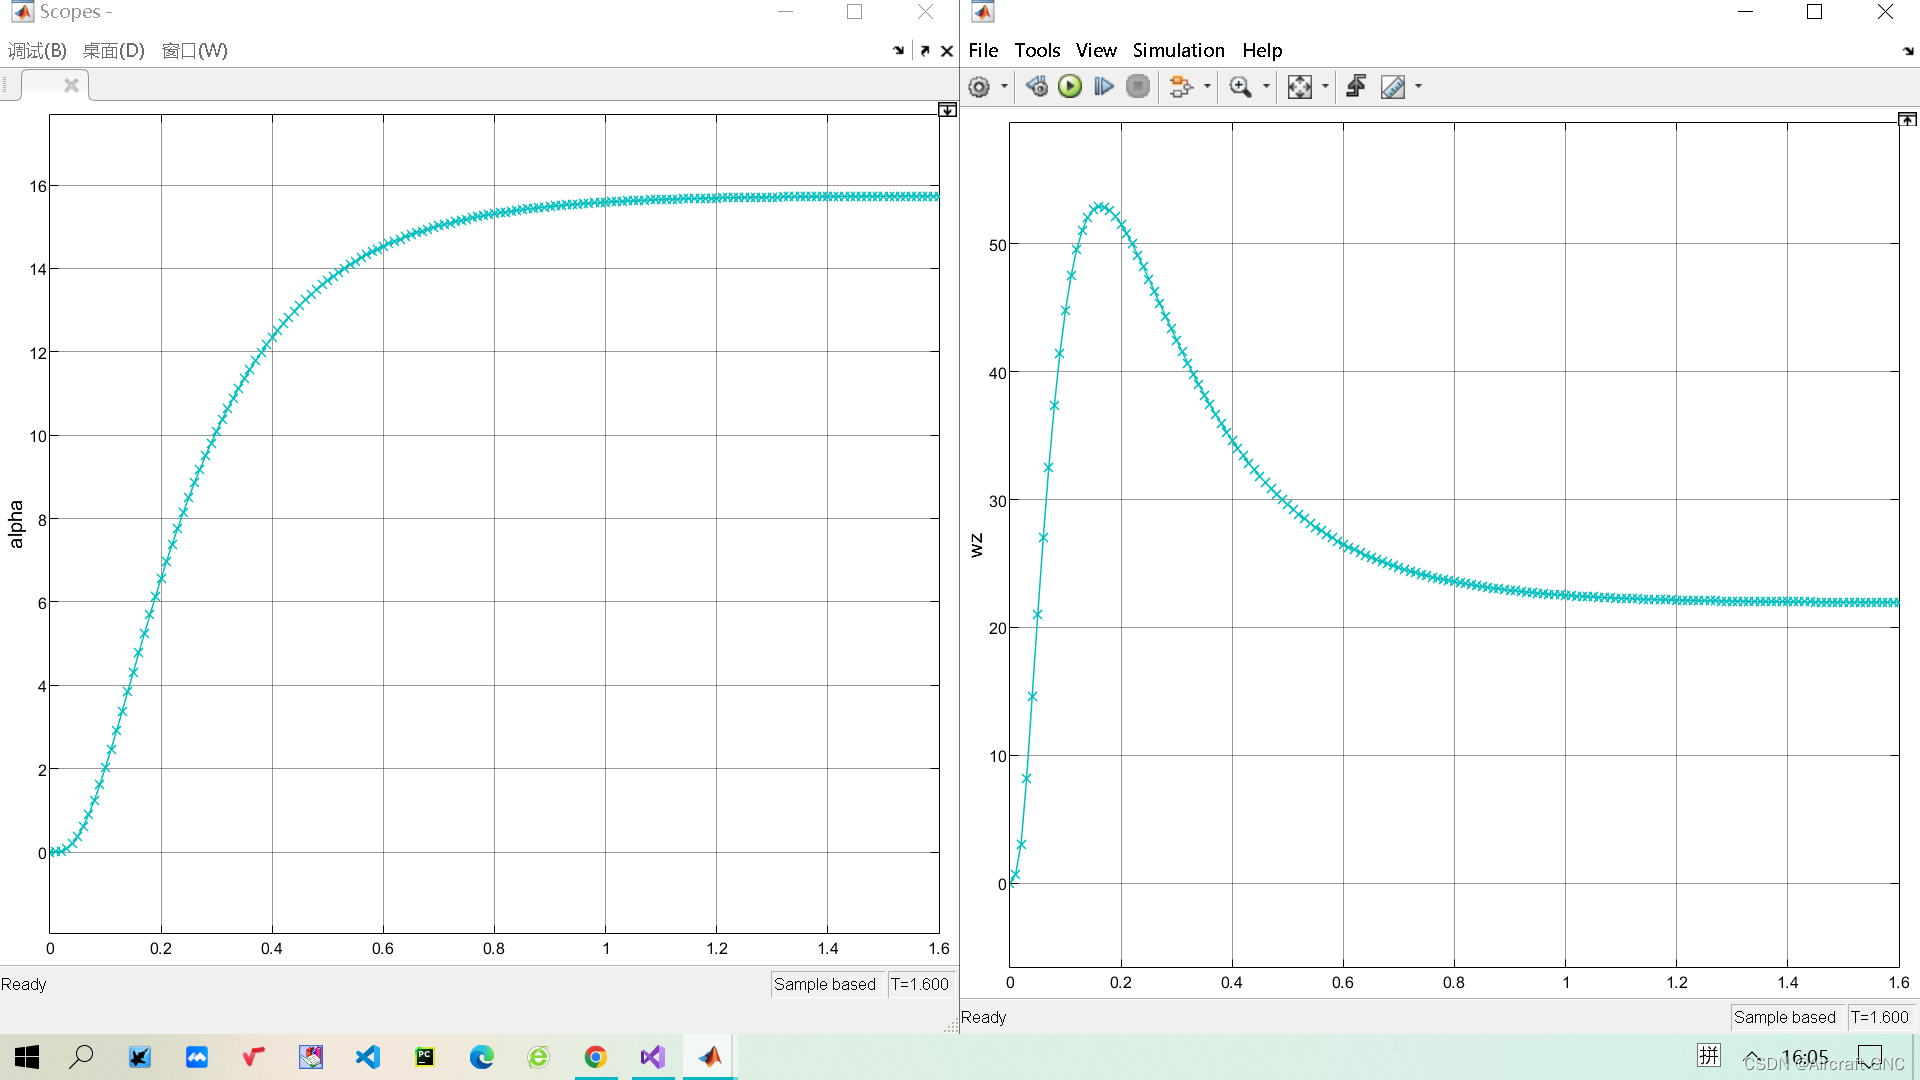Collapse toolbar arrow above alpha plot
This screenshot has height=1080, width=1920.
947,110
